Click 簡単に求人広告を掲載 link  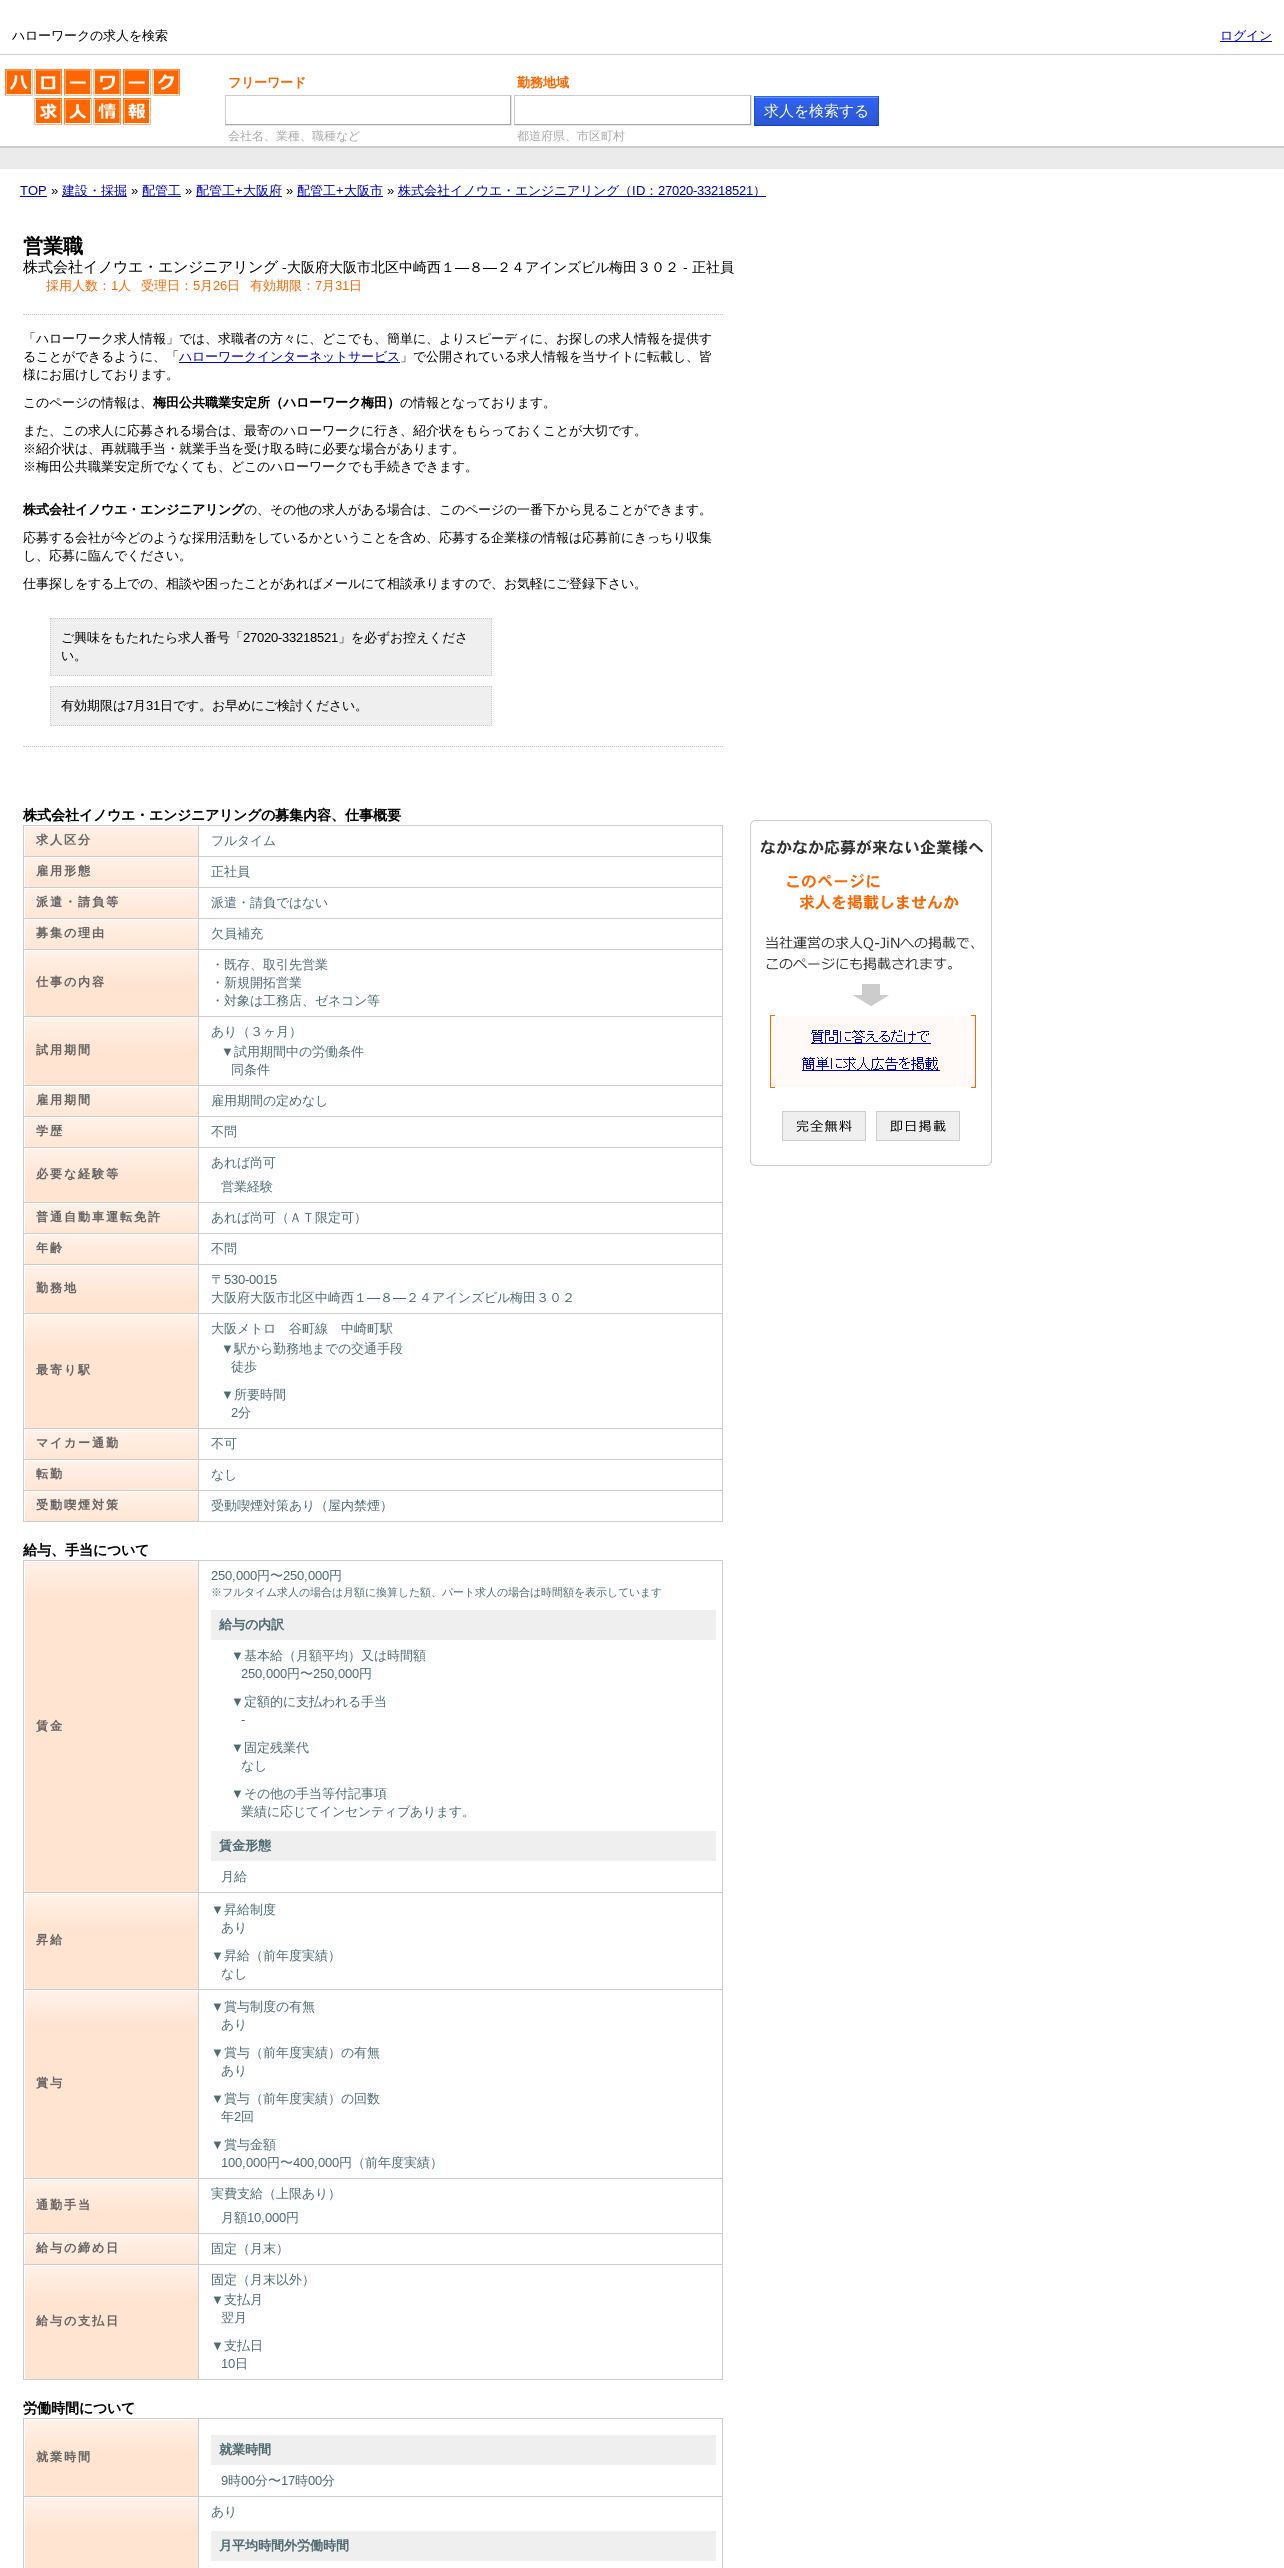(x=870, y=1064)
